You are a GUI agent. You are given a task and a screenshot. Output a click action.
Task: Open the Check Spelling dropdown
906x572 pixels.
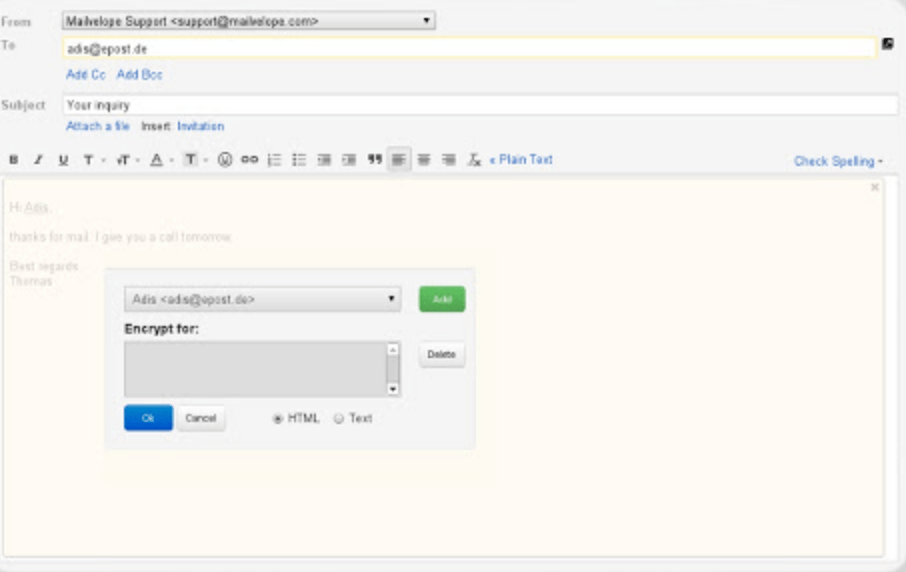(x=838, y=161)
